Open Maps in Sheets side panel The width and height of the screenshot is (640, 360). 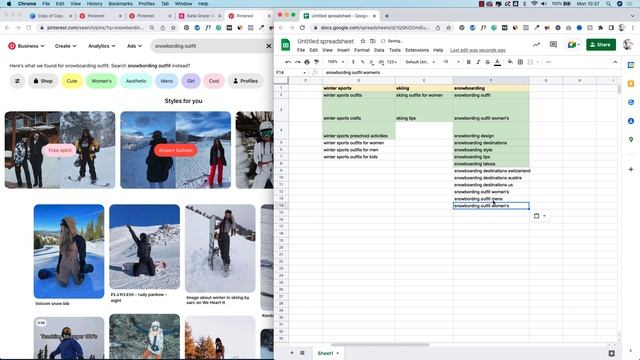coord(631,140)
